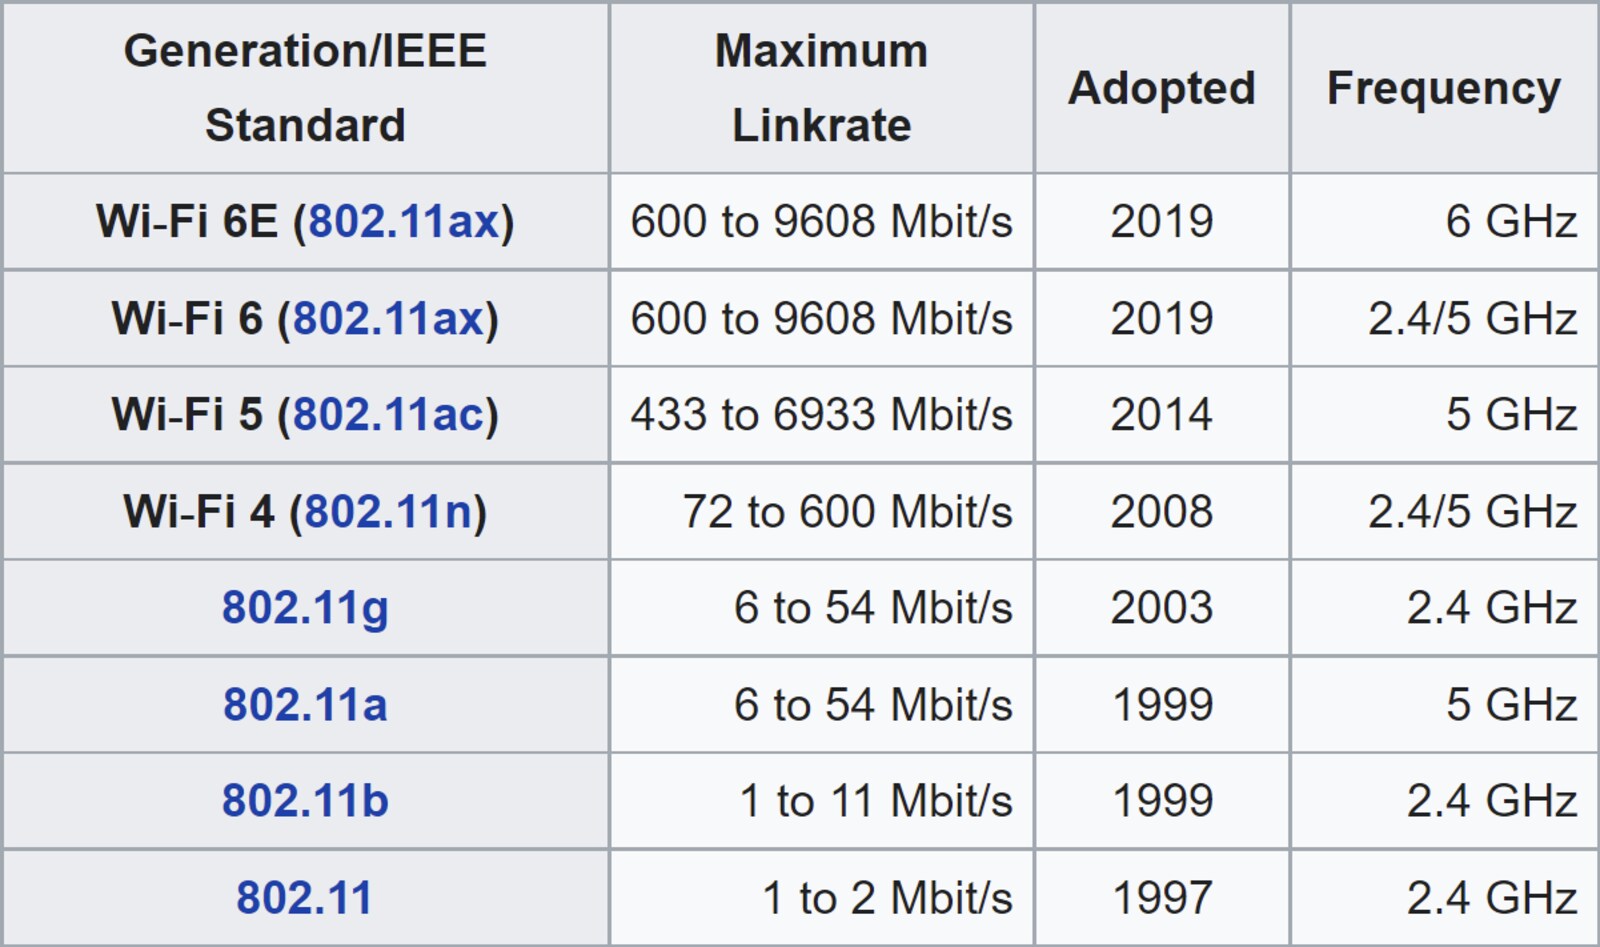Click the 2008 adopted year cell
The width and height of the screenshot is (1600, 947).
[1161, 512]
